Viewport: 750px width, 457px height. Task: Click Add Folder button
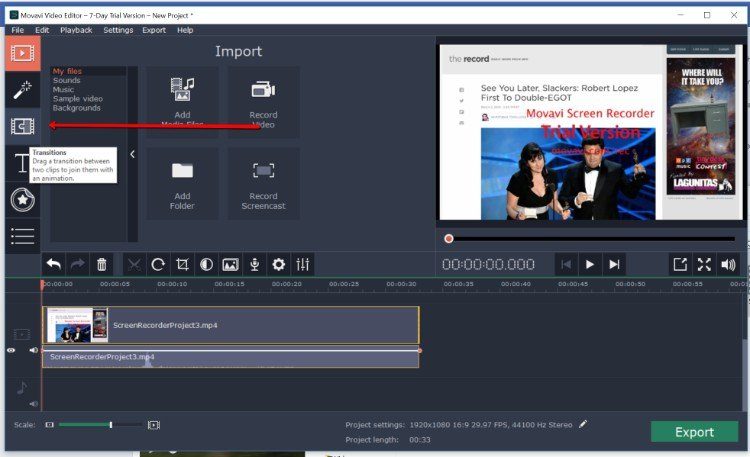182,184
